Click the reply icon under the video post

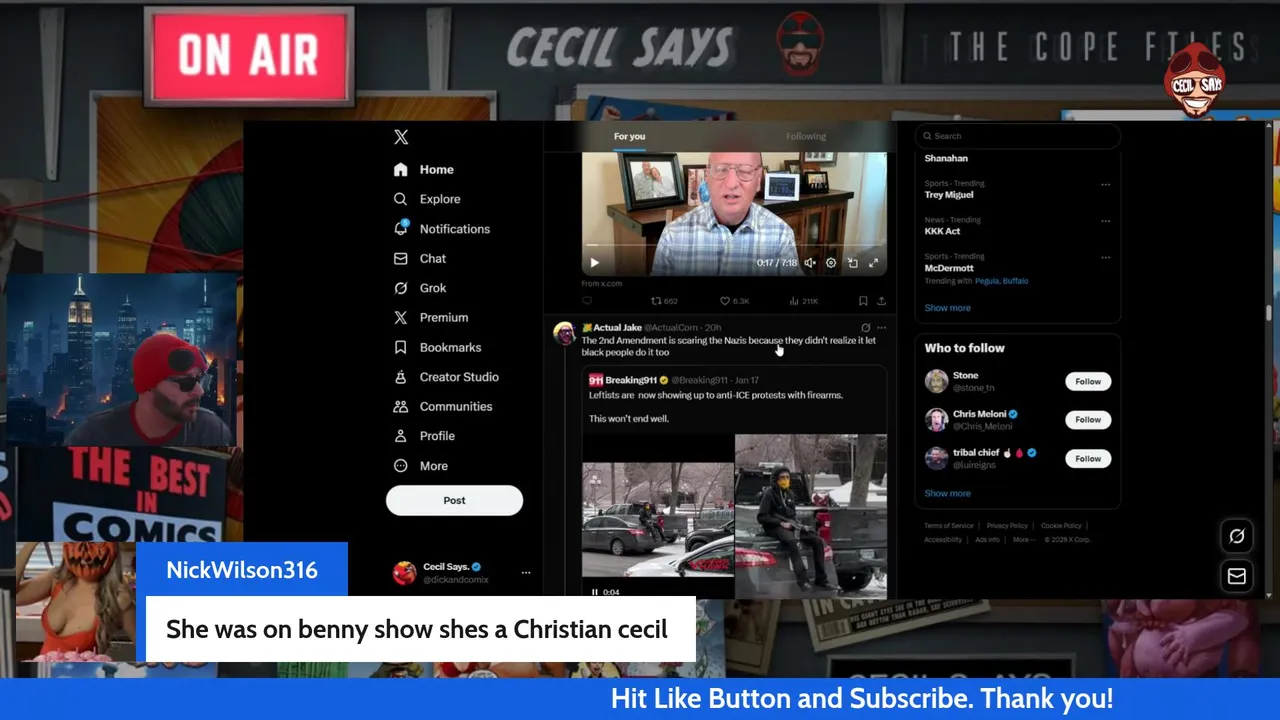587,300
